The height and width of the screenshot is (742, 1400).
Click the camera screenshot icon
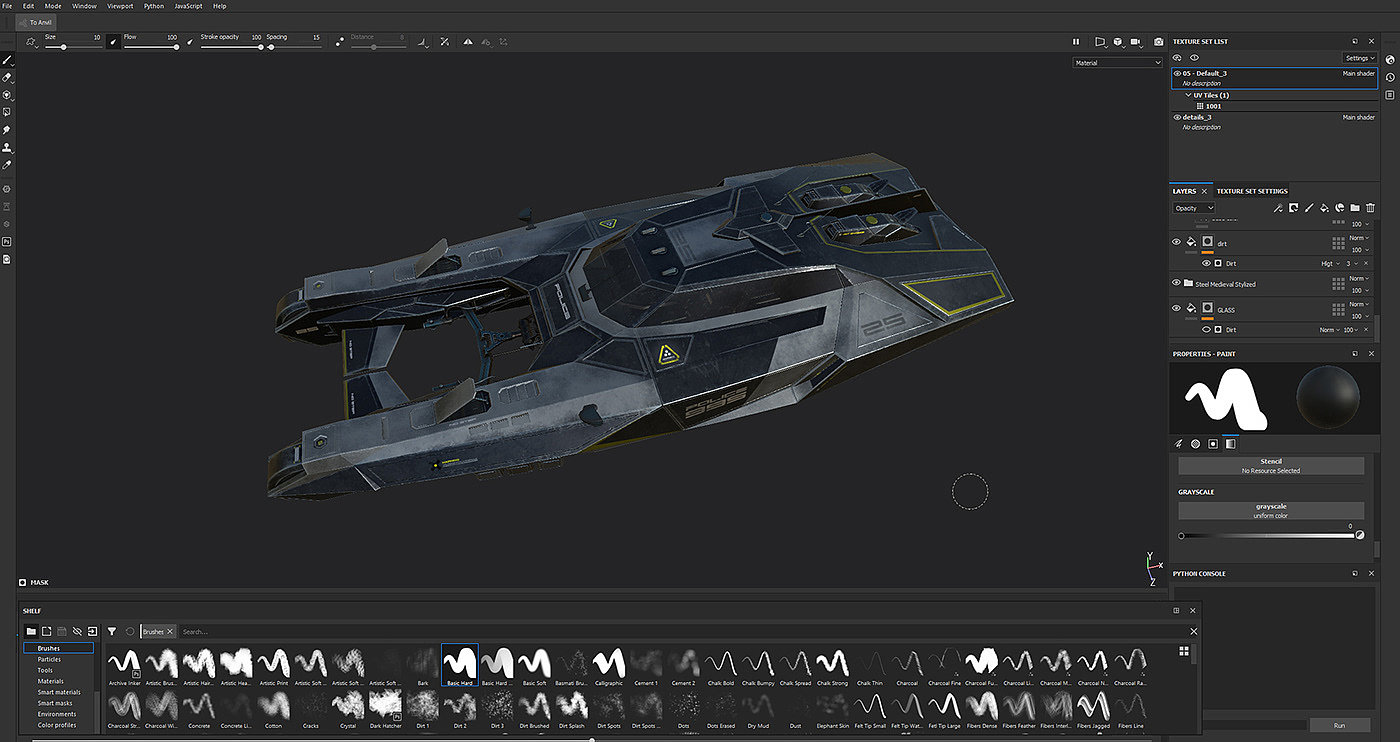click(1158, 42)
